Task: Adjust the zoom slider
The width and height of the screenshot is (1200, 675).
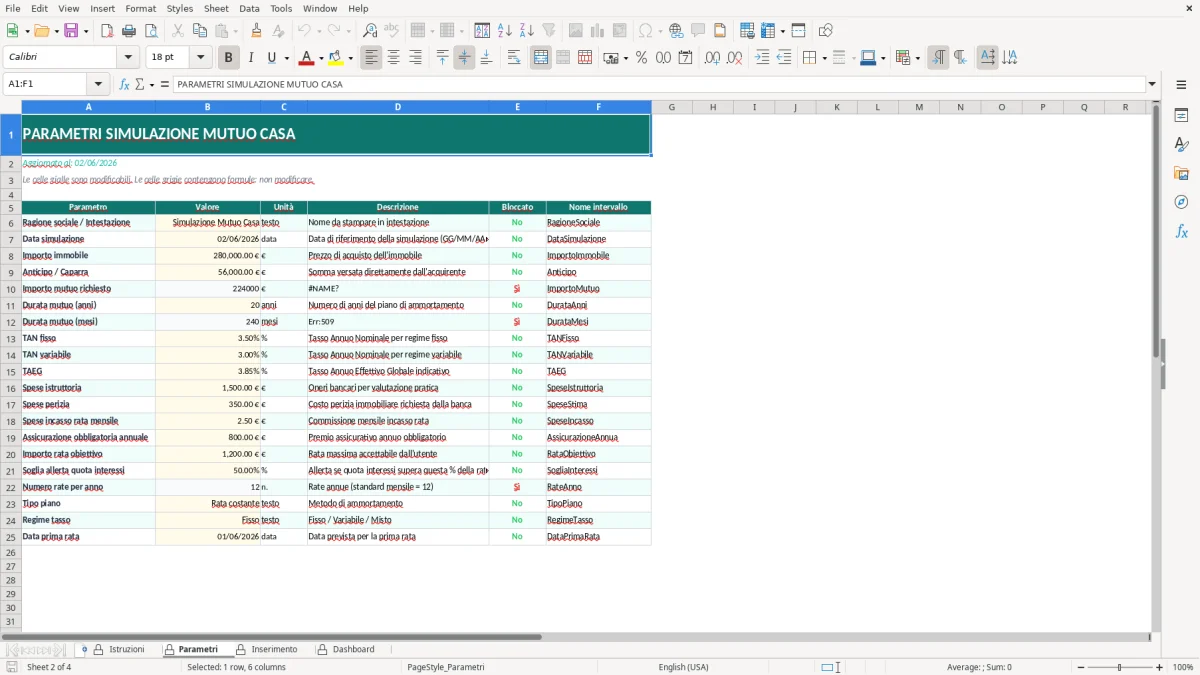Action: [1119, 667]
